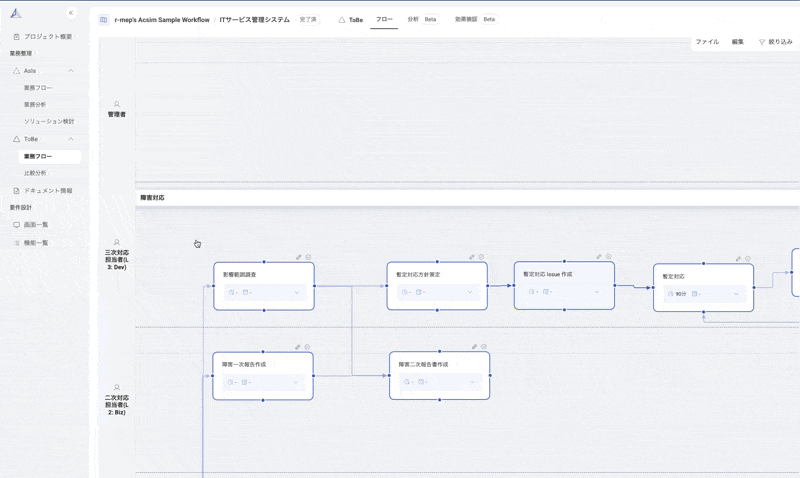Screen dimensions: 800x478
Task: Click the calendar icon in 障害二次報告書作成 card
Action: (x=421, y=382)
